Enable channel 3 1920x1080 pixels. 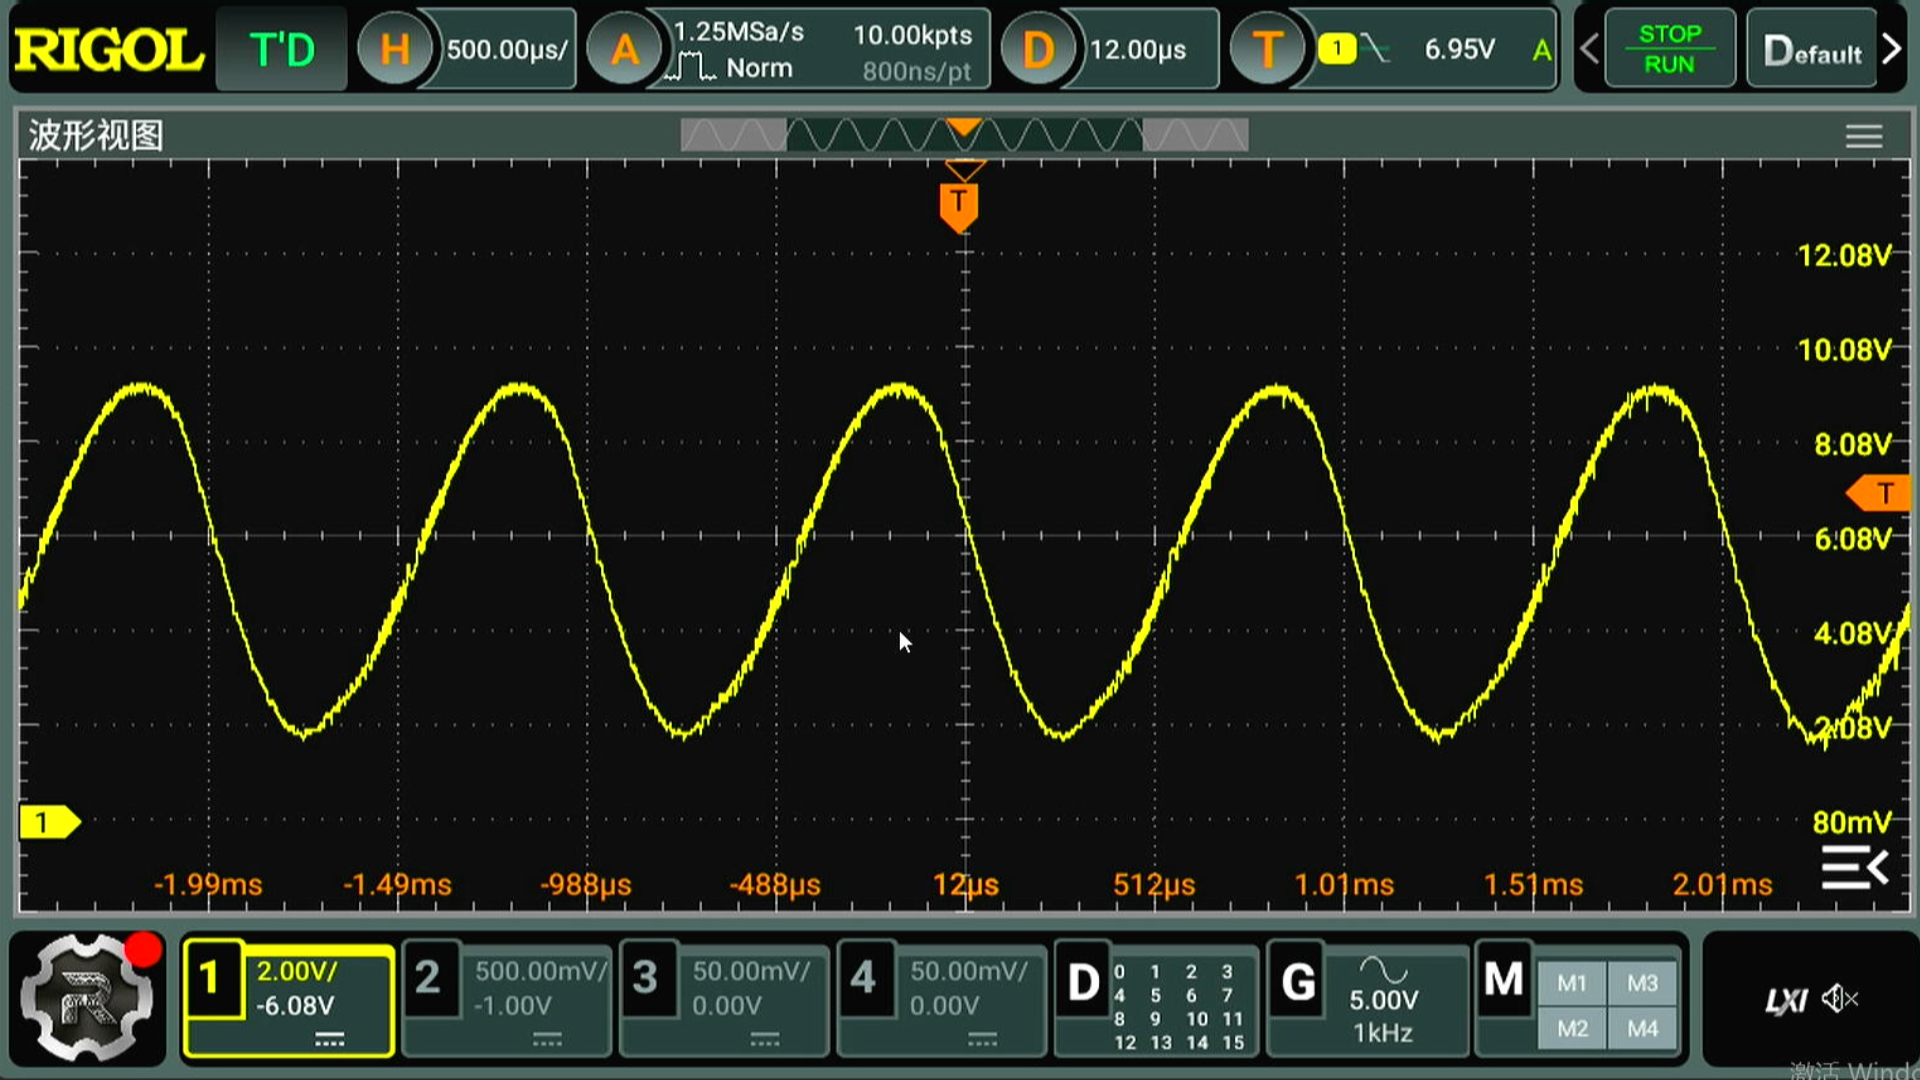646,978
